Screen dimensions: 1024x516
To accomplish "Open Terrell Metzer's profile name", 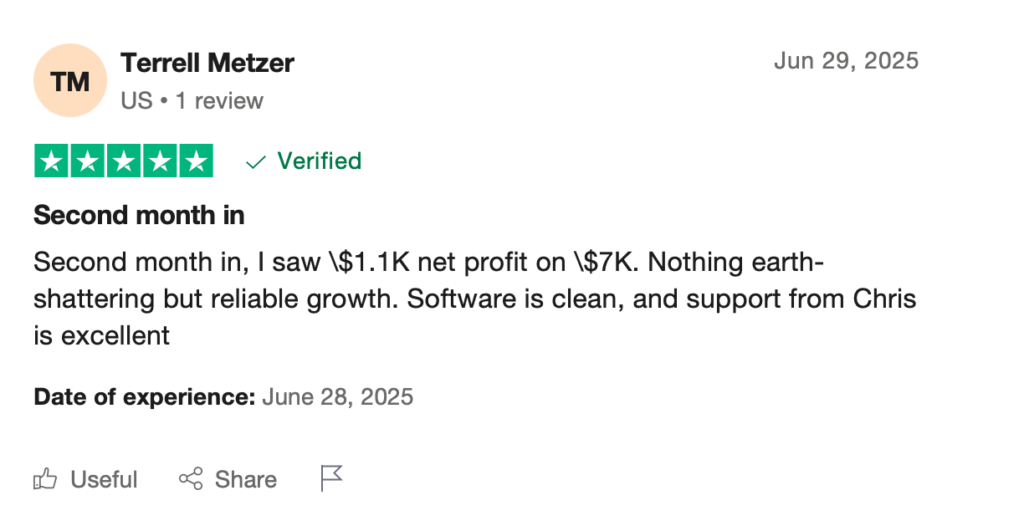I will tap(207, 63).
